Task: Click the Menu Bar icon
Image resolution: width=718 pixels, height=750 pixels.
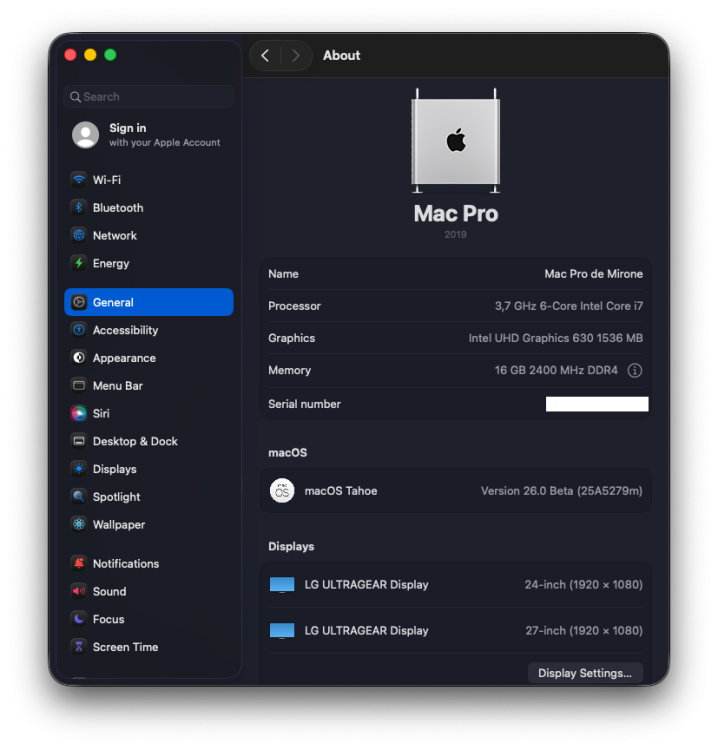Action: (x=79, y=386)
